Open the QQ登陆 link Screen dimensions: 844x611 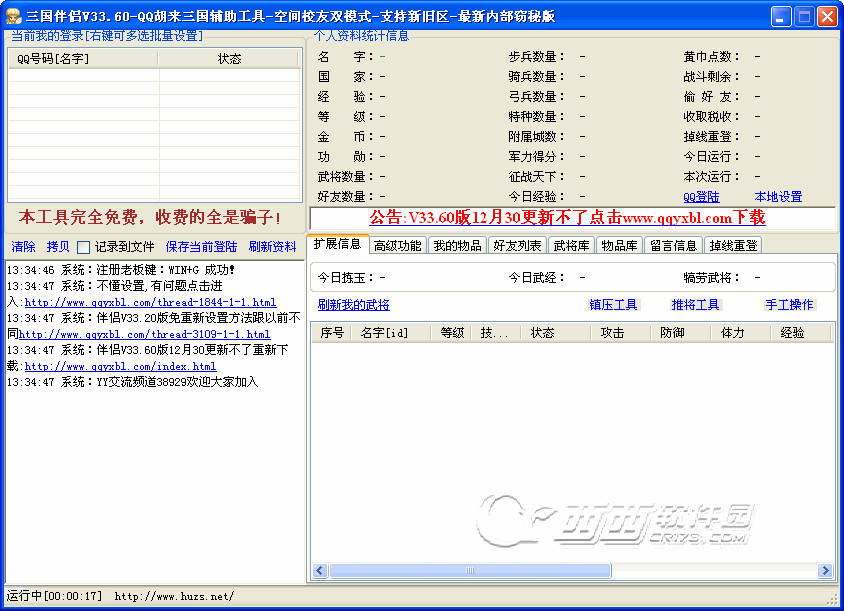701,196
